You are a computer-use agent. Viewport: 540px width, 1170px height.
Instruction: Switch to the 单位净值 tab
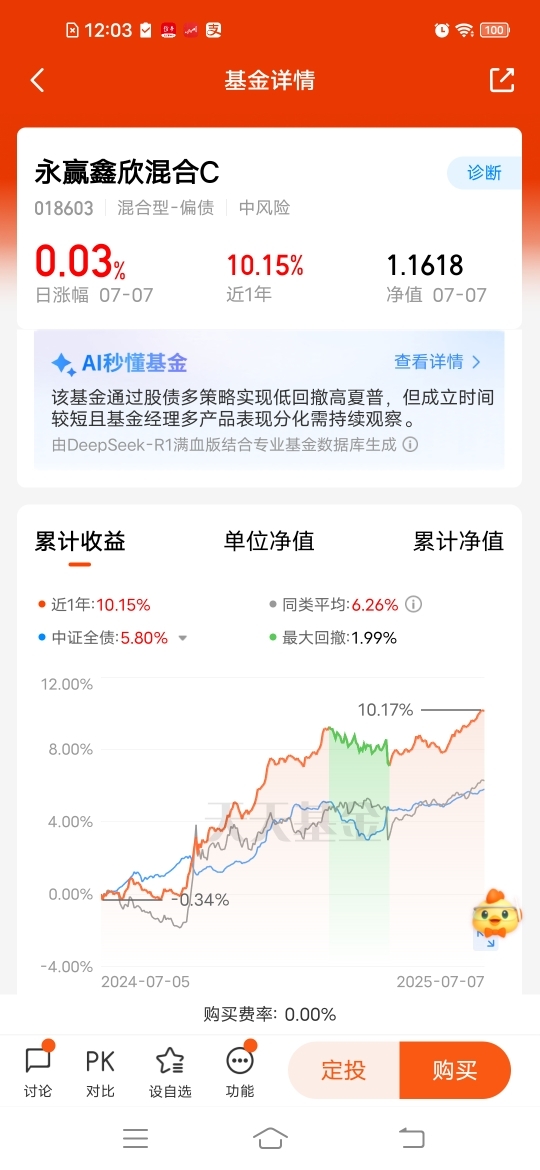pos(269,541)
